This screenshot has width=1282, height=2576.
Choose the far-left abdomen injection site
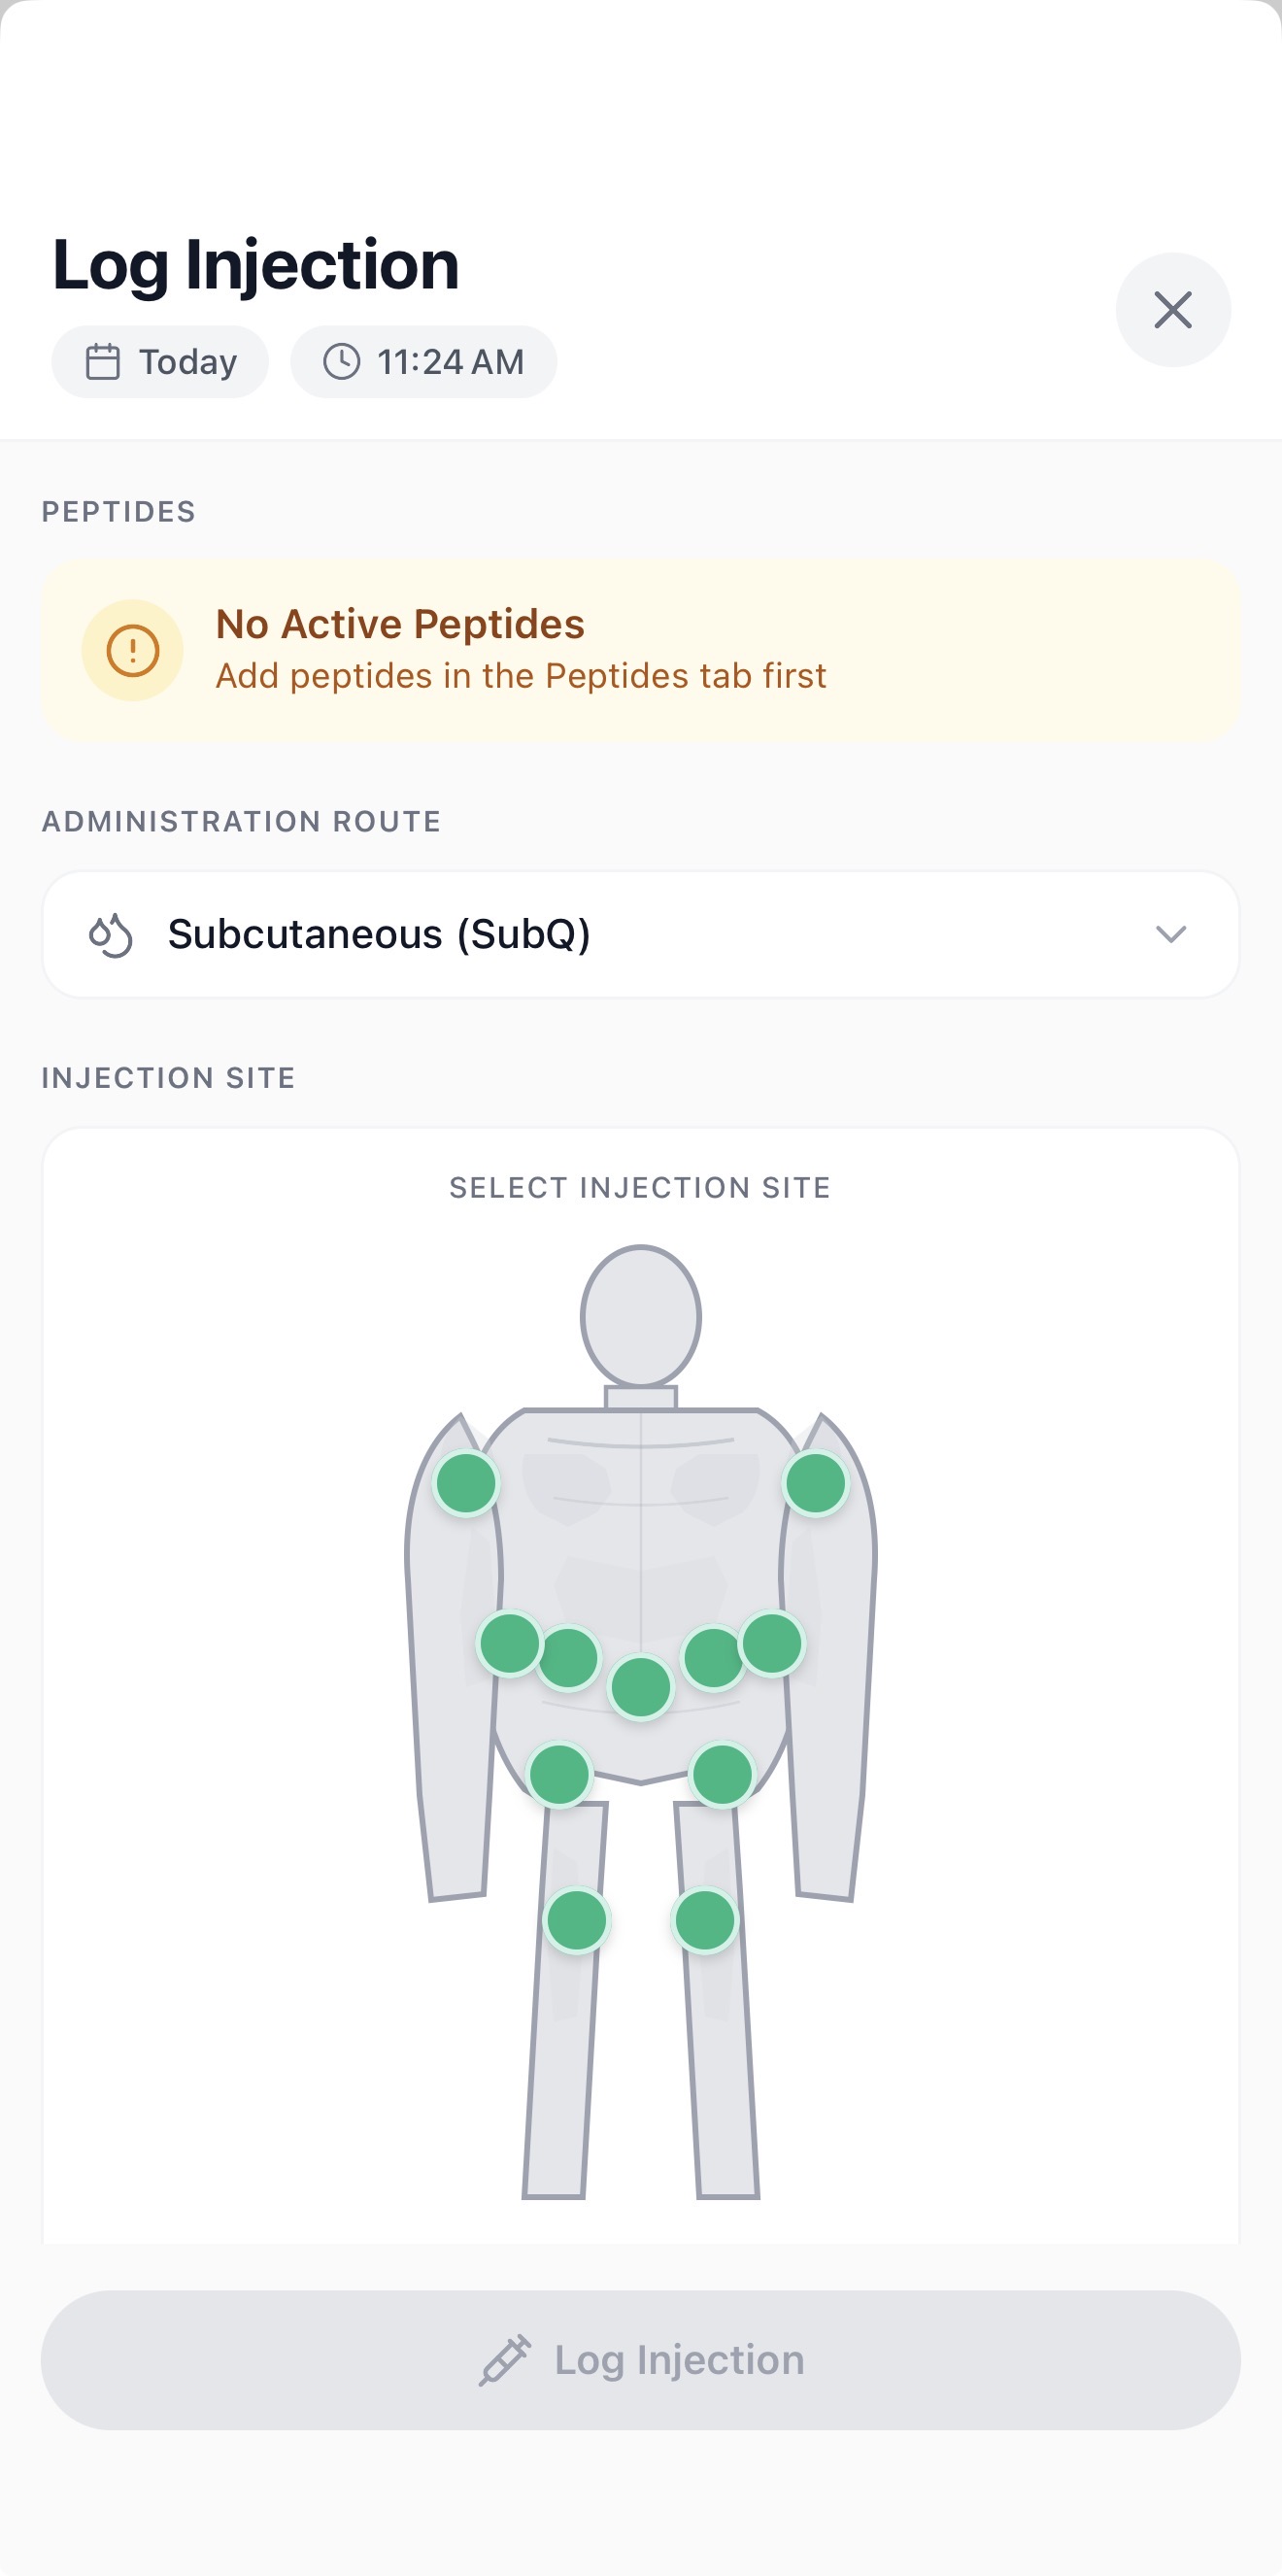coord(509,1643)
